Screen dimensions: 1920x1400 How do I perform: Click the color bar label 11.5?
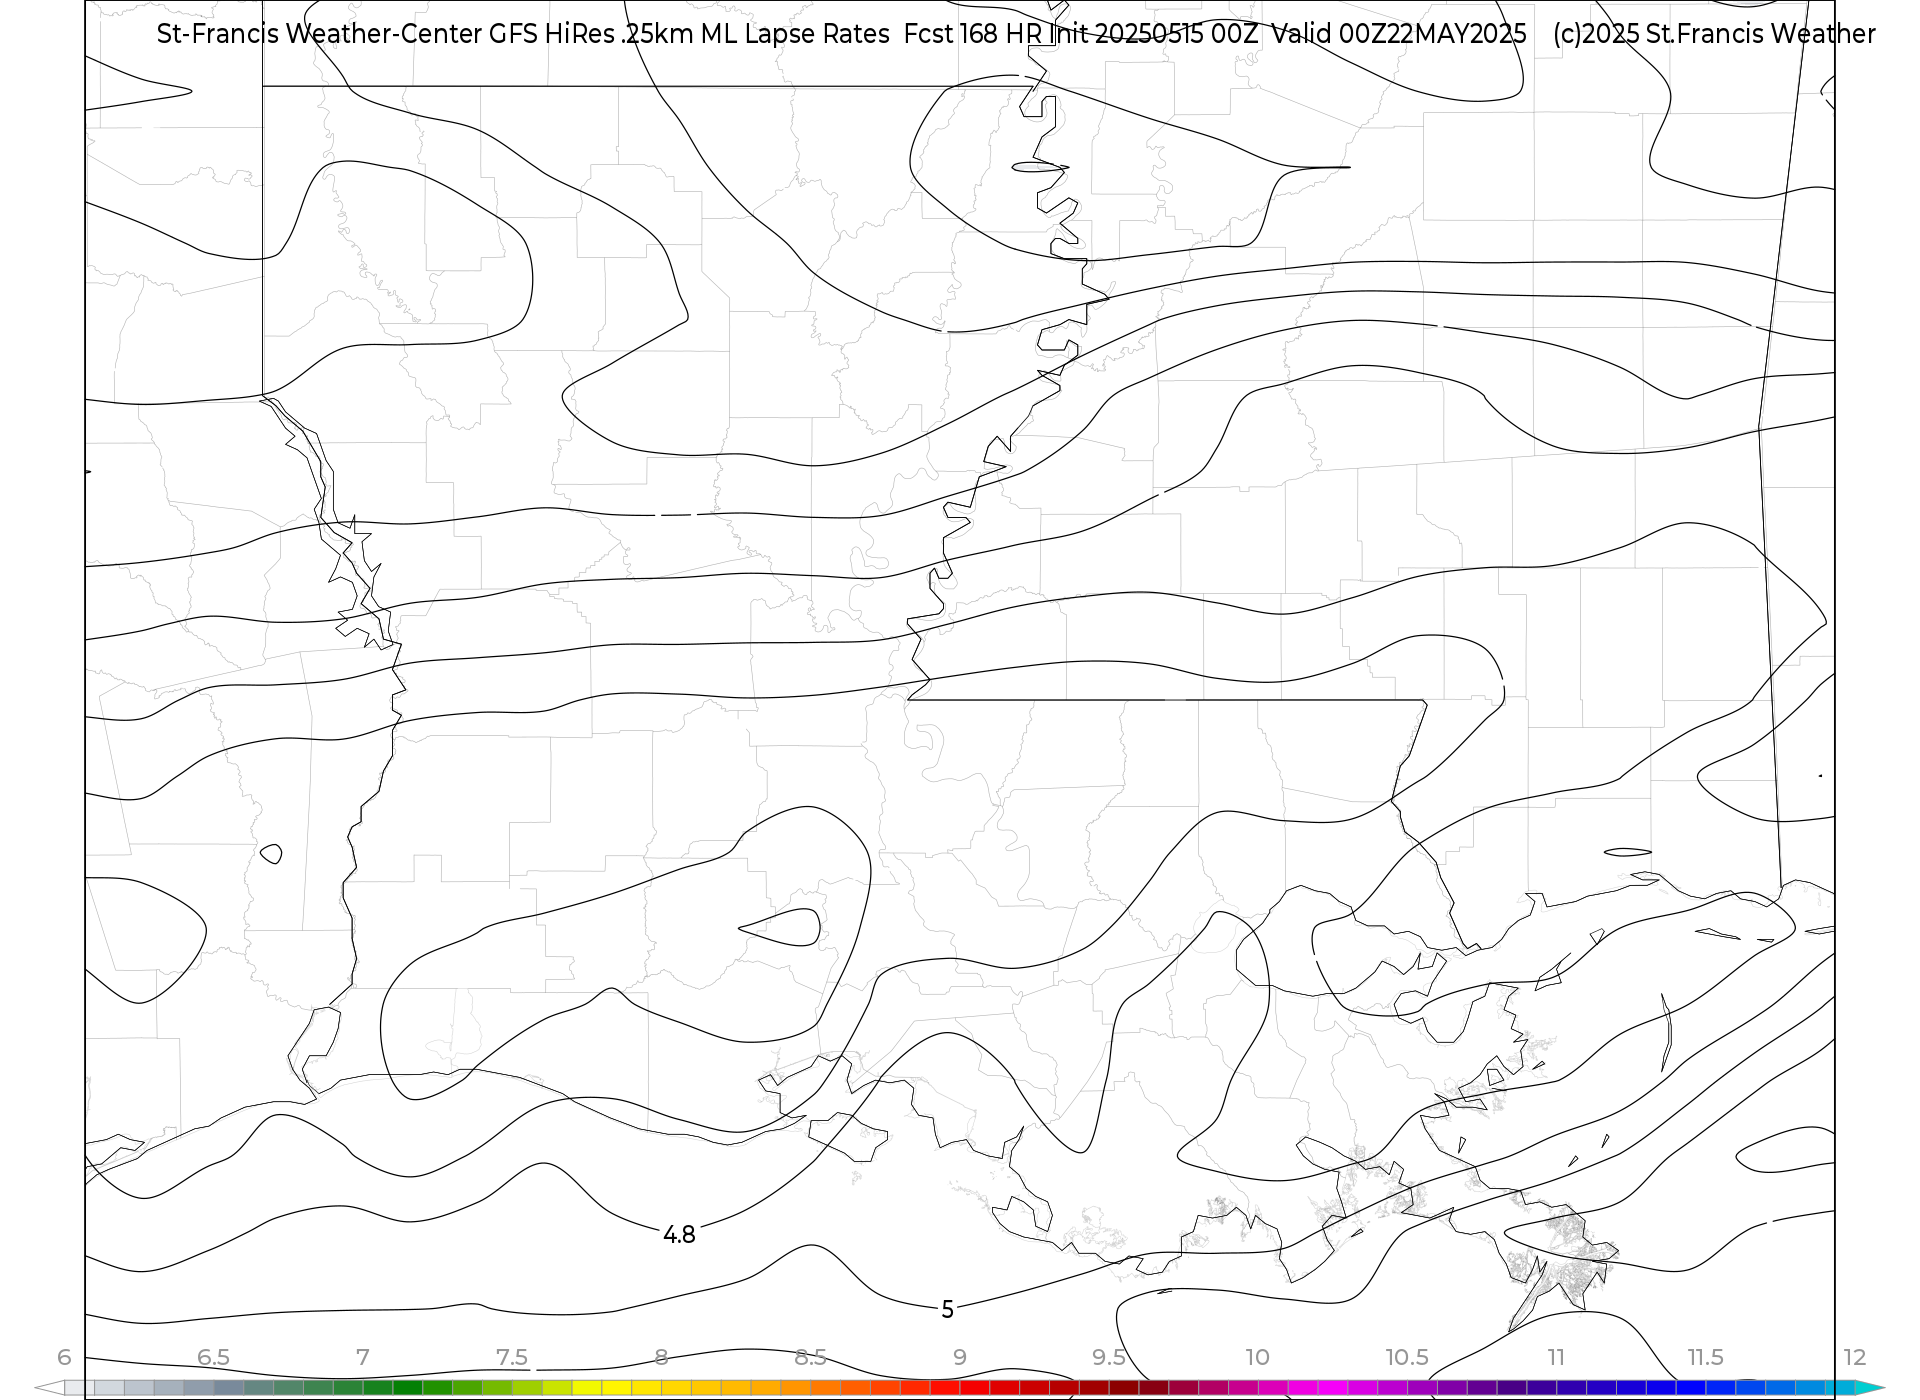click(1705, 1357)
